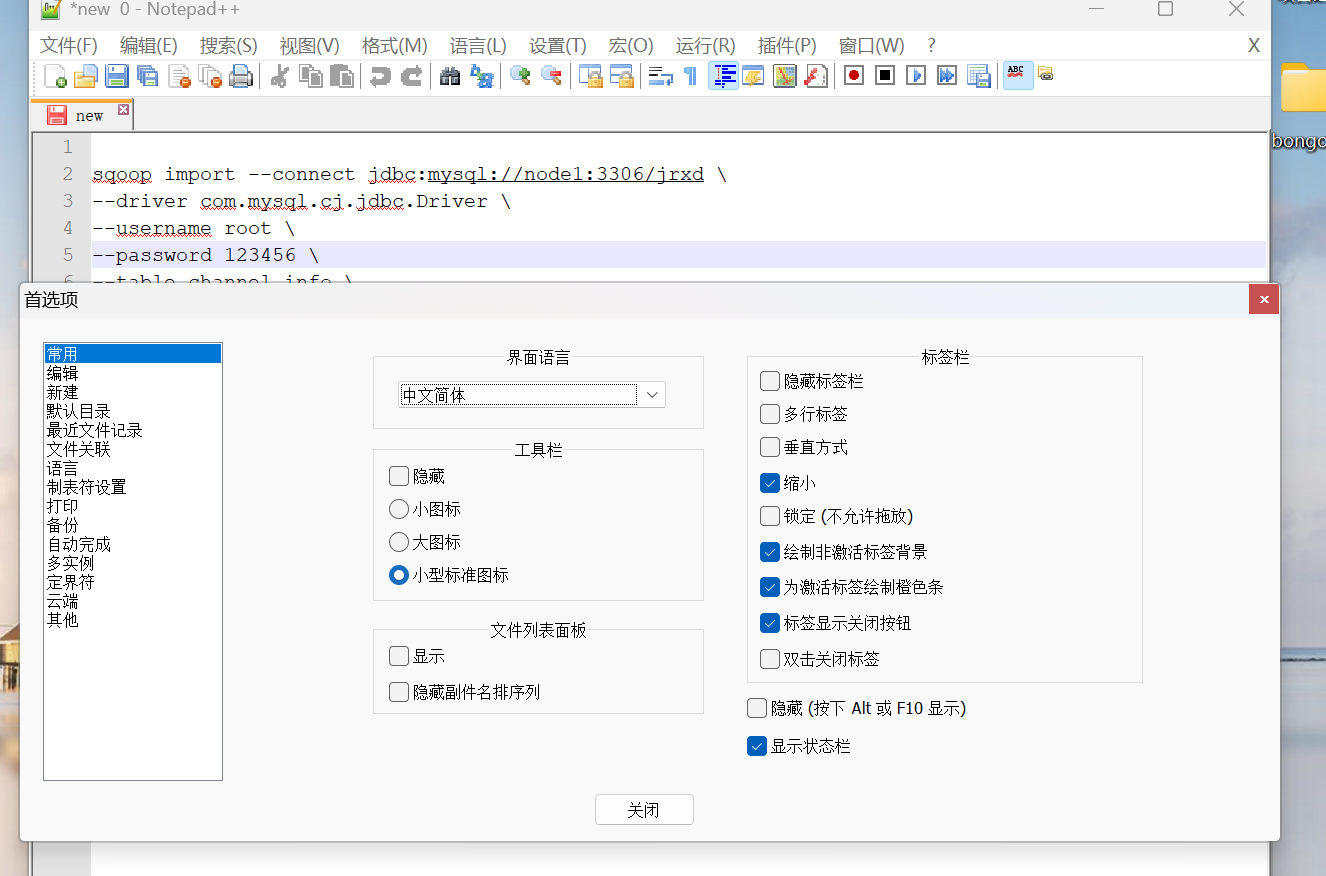Uncheck 标签显示关闭按钮 checkbox
Image resolution: width=1326 pixels, height=876 pixels.
(x=770, y=623)
